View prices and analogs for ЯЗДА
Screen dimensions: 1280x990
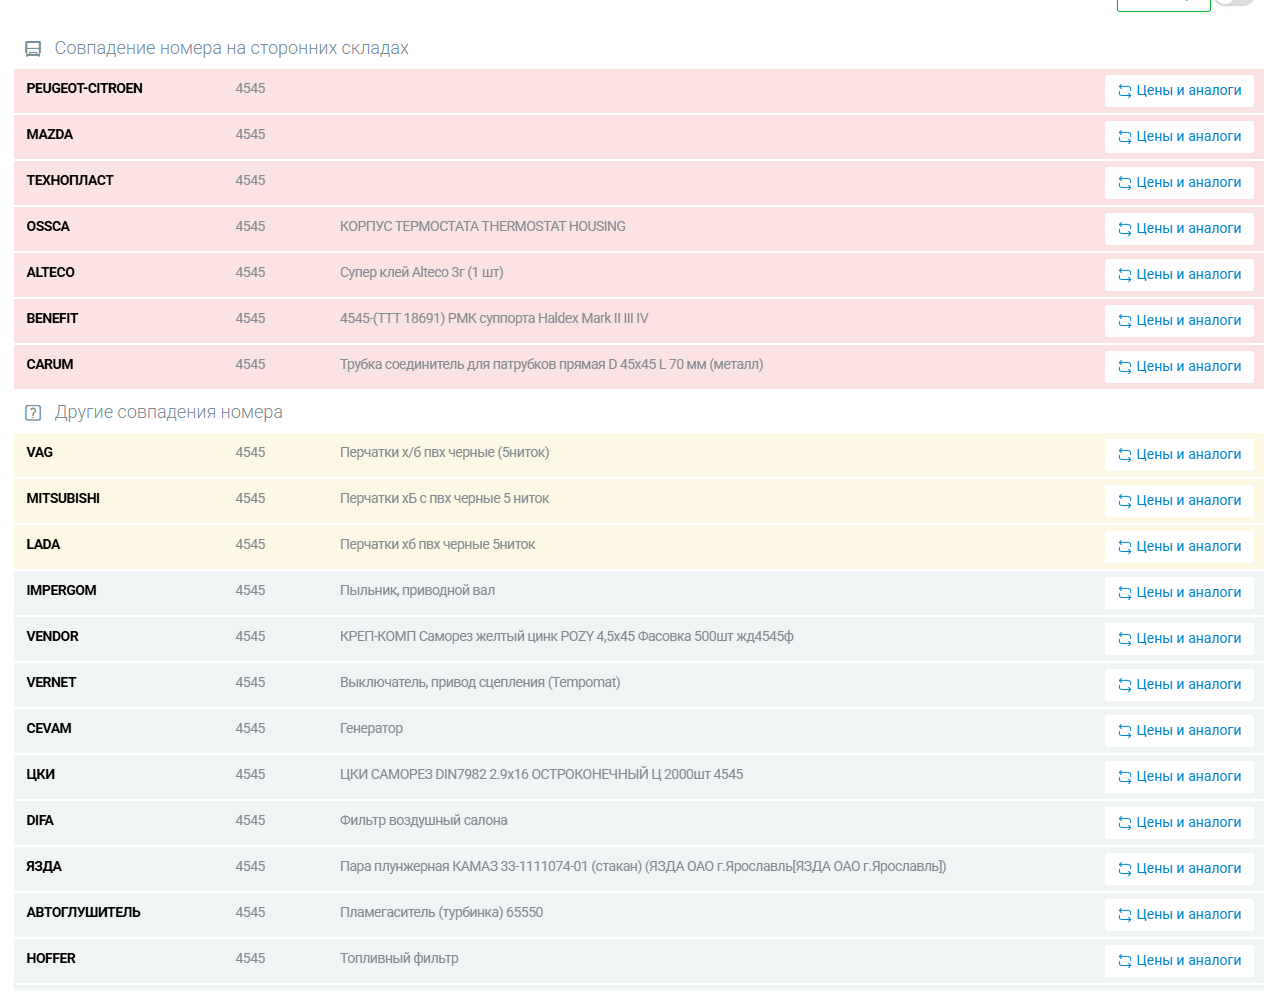tap(1179, 869)
